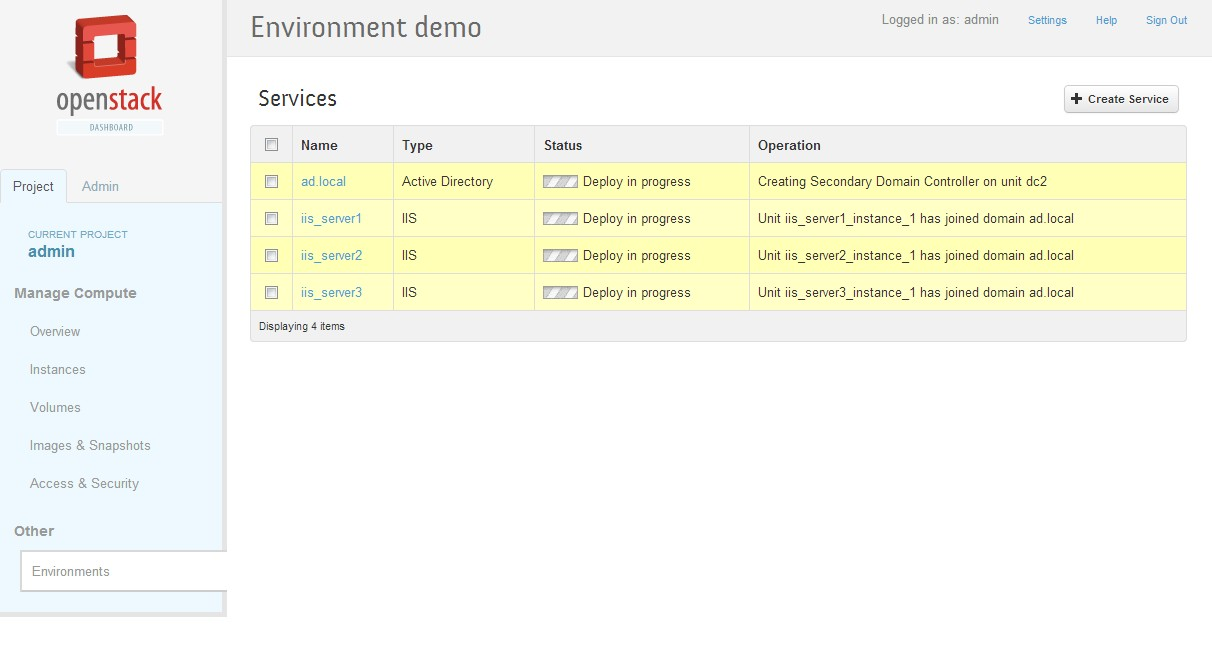Go to Instances in the sidebar

[58, 370]
